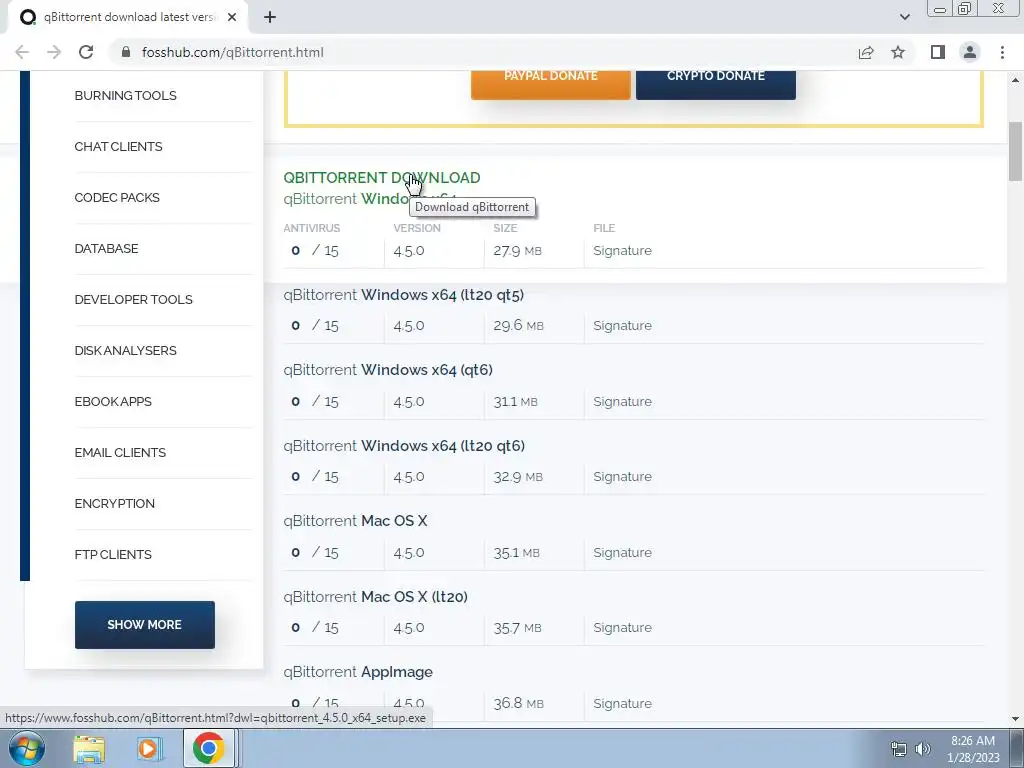Download qBittorrent Windows x64 (lt20 qt5)

[x=404, y=295]
